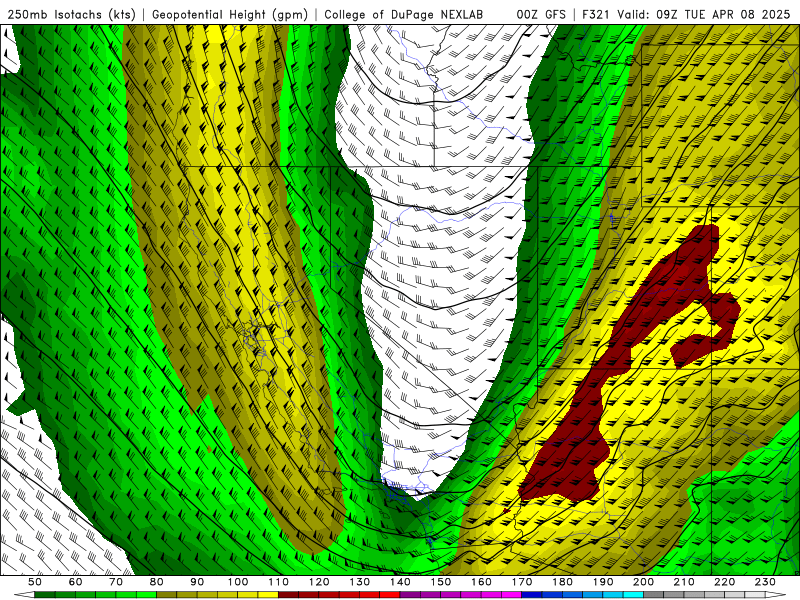Click the legend value 90
800x600 pixels.
(x=197, y=582)
